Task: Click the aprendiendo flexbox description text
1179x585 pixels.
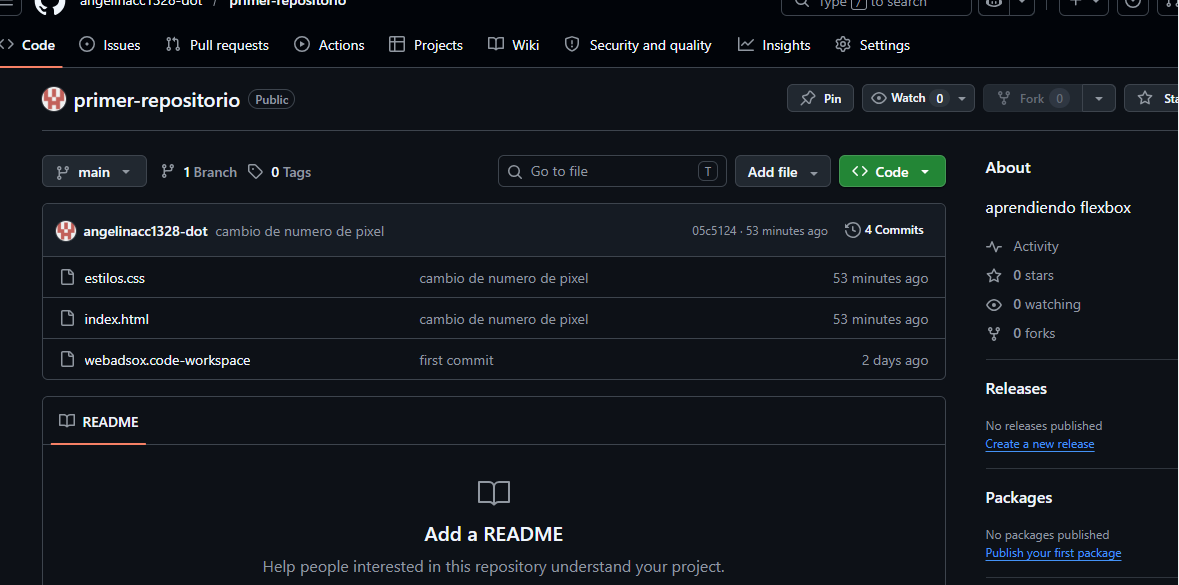Action: (x=1058, y=208)
